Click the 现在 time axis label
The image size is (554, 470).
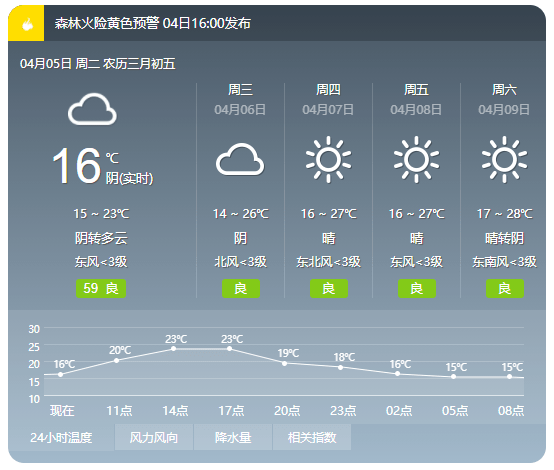click(x=62, y=411)
